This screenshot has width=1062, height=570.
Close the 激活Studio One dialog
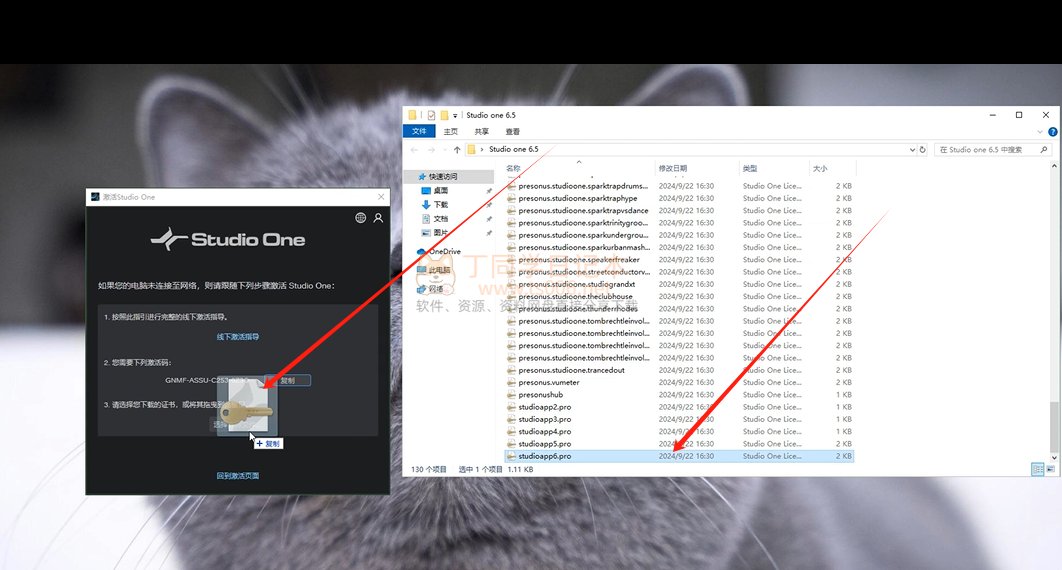click(381, 197)
